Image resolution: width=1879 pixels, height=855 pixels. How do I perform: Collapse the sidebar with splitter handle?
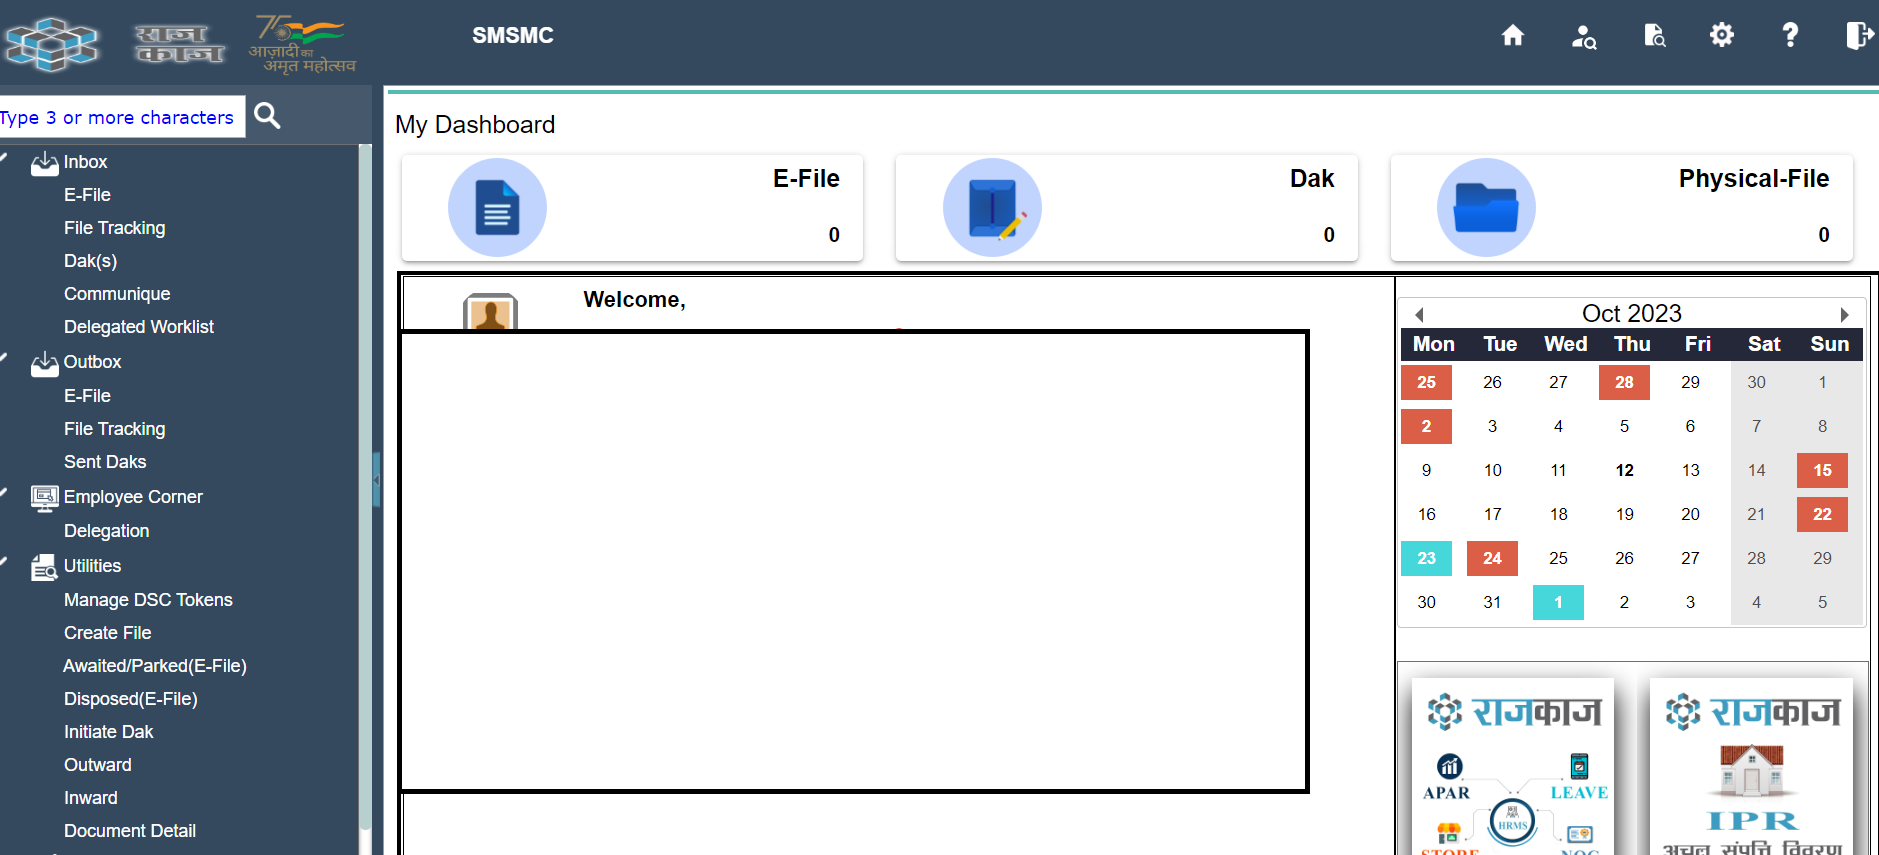pos(376,480)
